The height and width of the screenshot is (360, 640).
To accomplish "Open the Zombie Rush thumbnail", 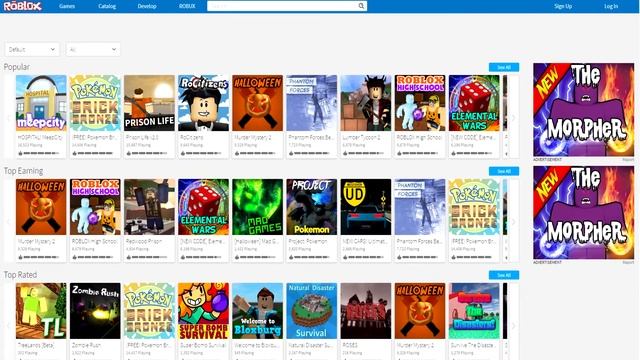I will click(x=95, y=311).
